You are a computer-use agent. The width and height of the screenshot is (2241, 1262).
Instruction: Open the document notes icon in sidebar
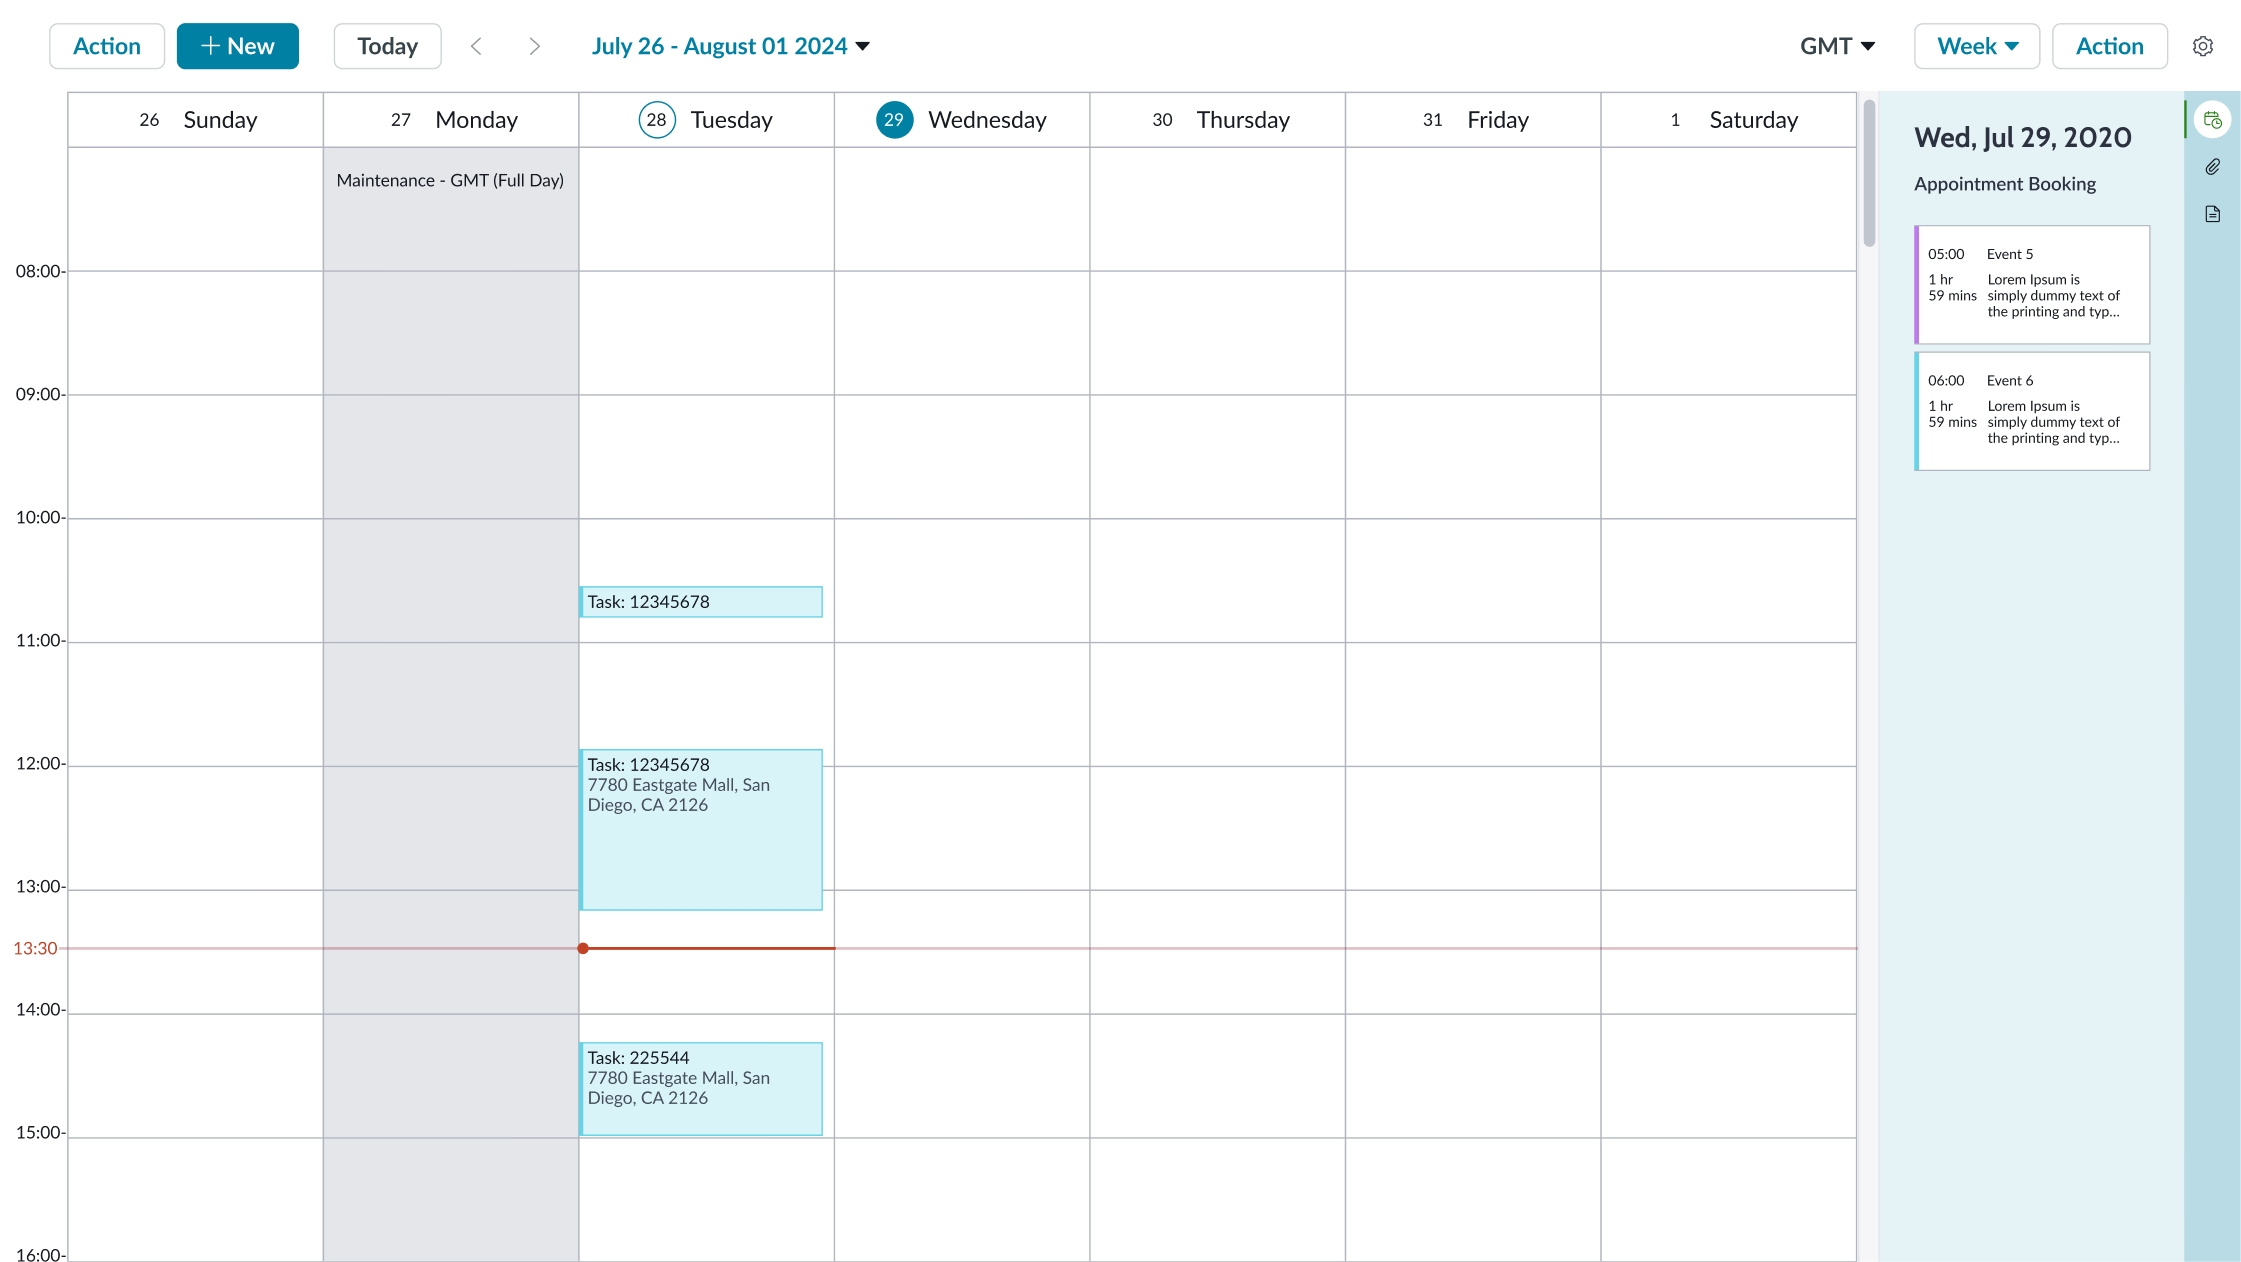tap(2212, 213)
